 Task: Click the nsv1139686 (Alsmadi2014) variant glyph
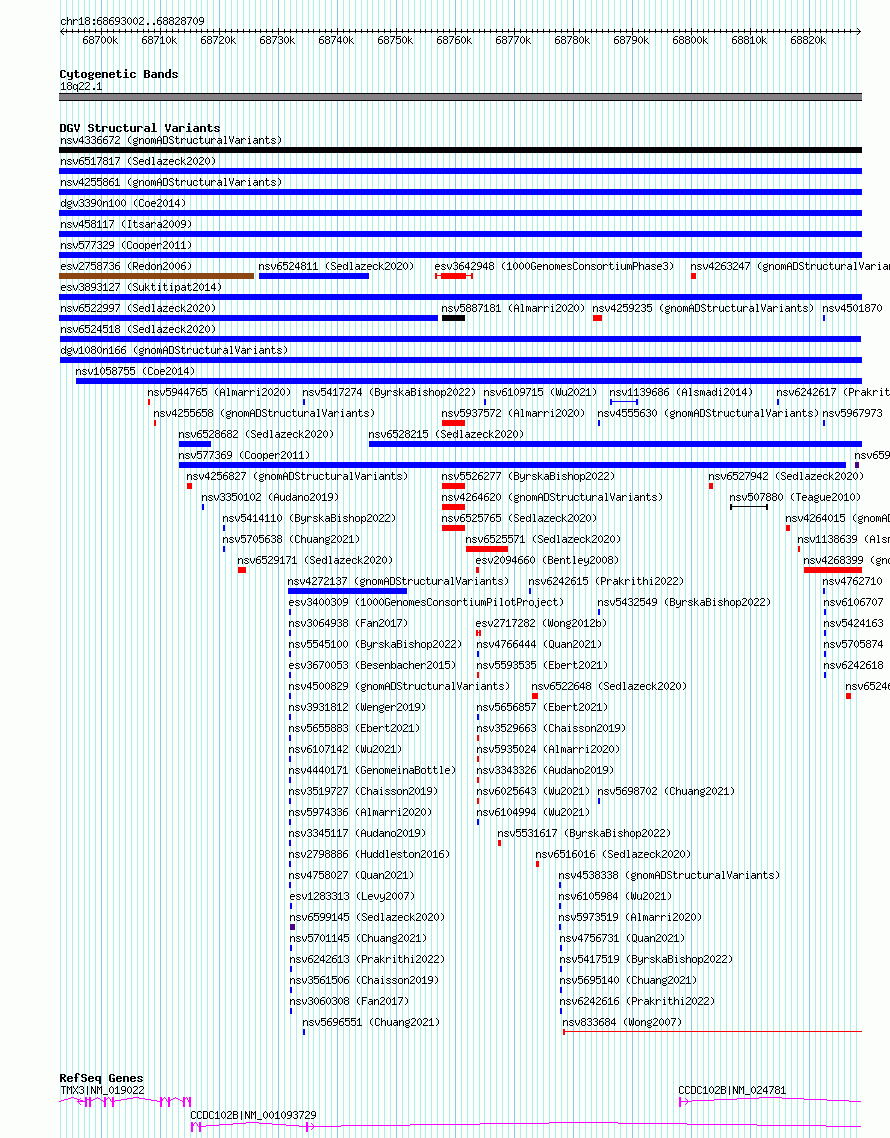coord(624,403)
